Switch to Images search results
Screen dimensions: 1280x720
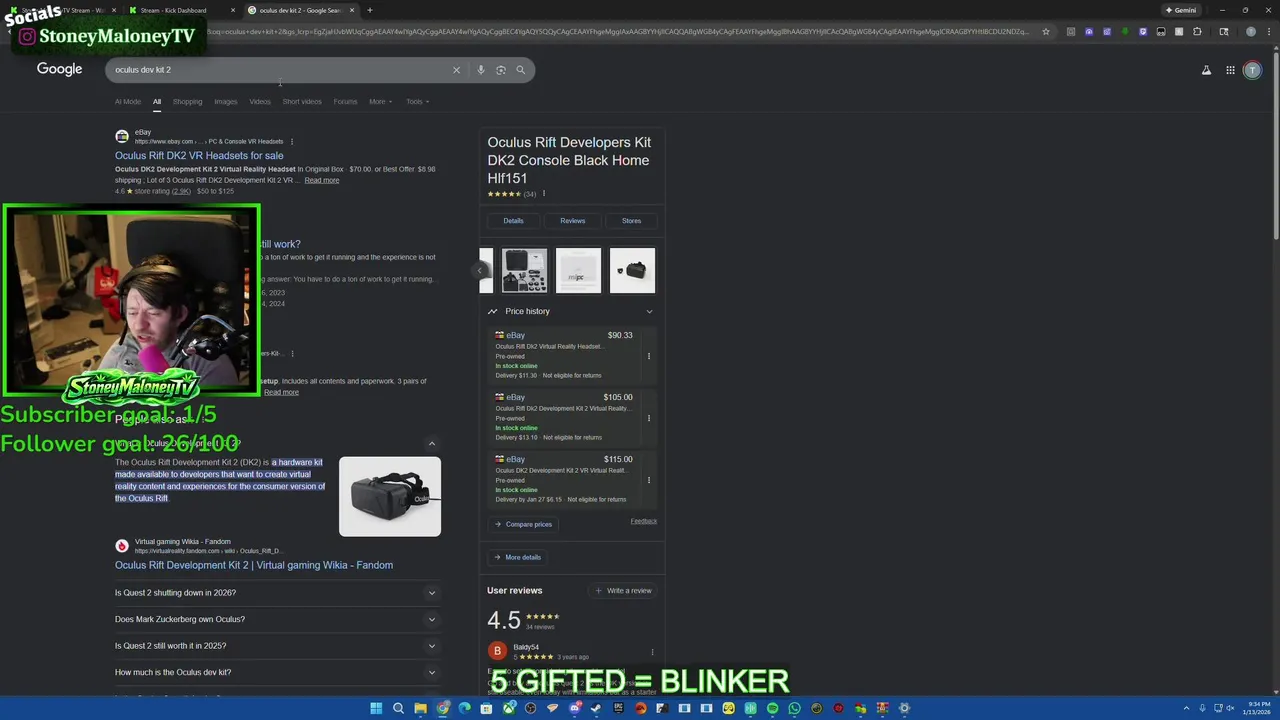tap(226, 101)
